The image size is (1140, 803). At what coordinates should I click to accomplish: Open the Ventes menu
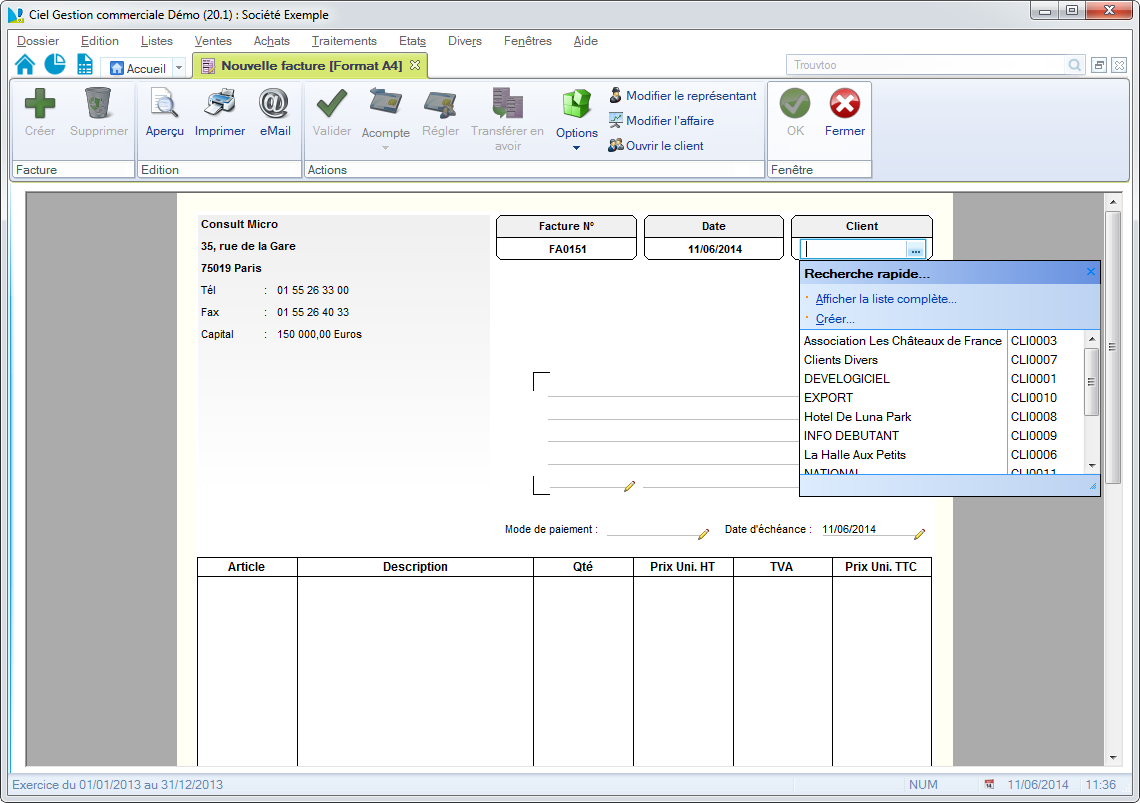(213, 41)
